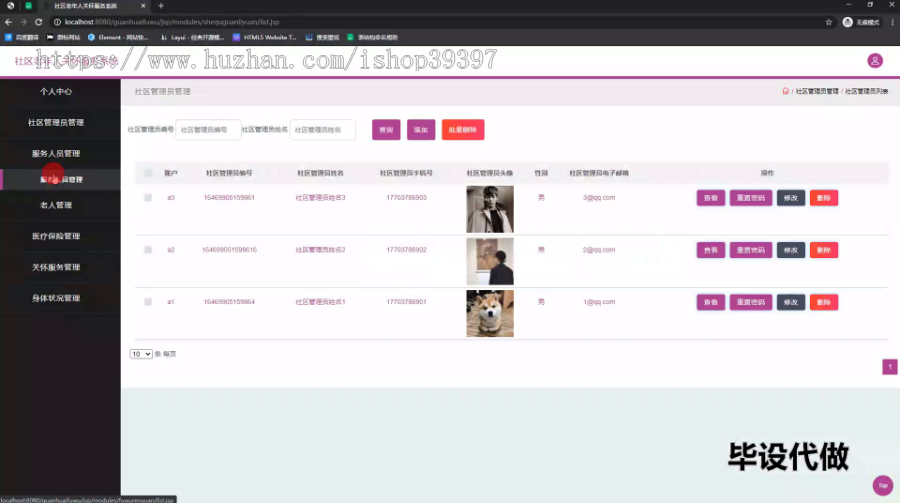
Task: Click name cell 社区管理员姓名1
Action: coord(320,302)
